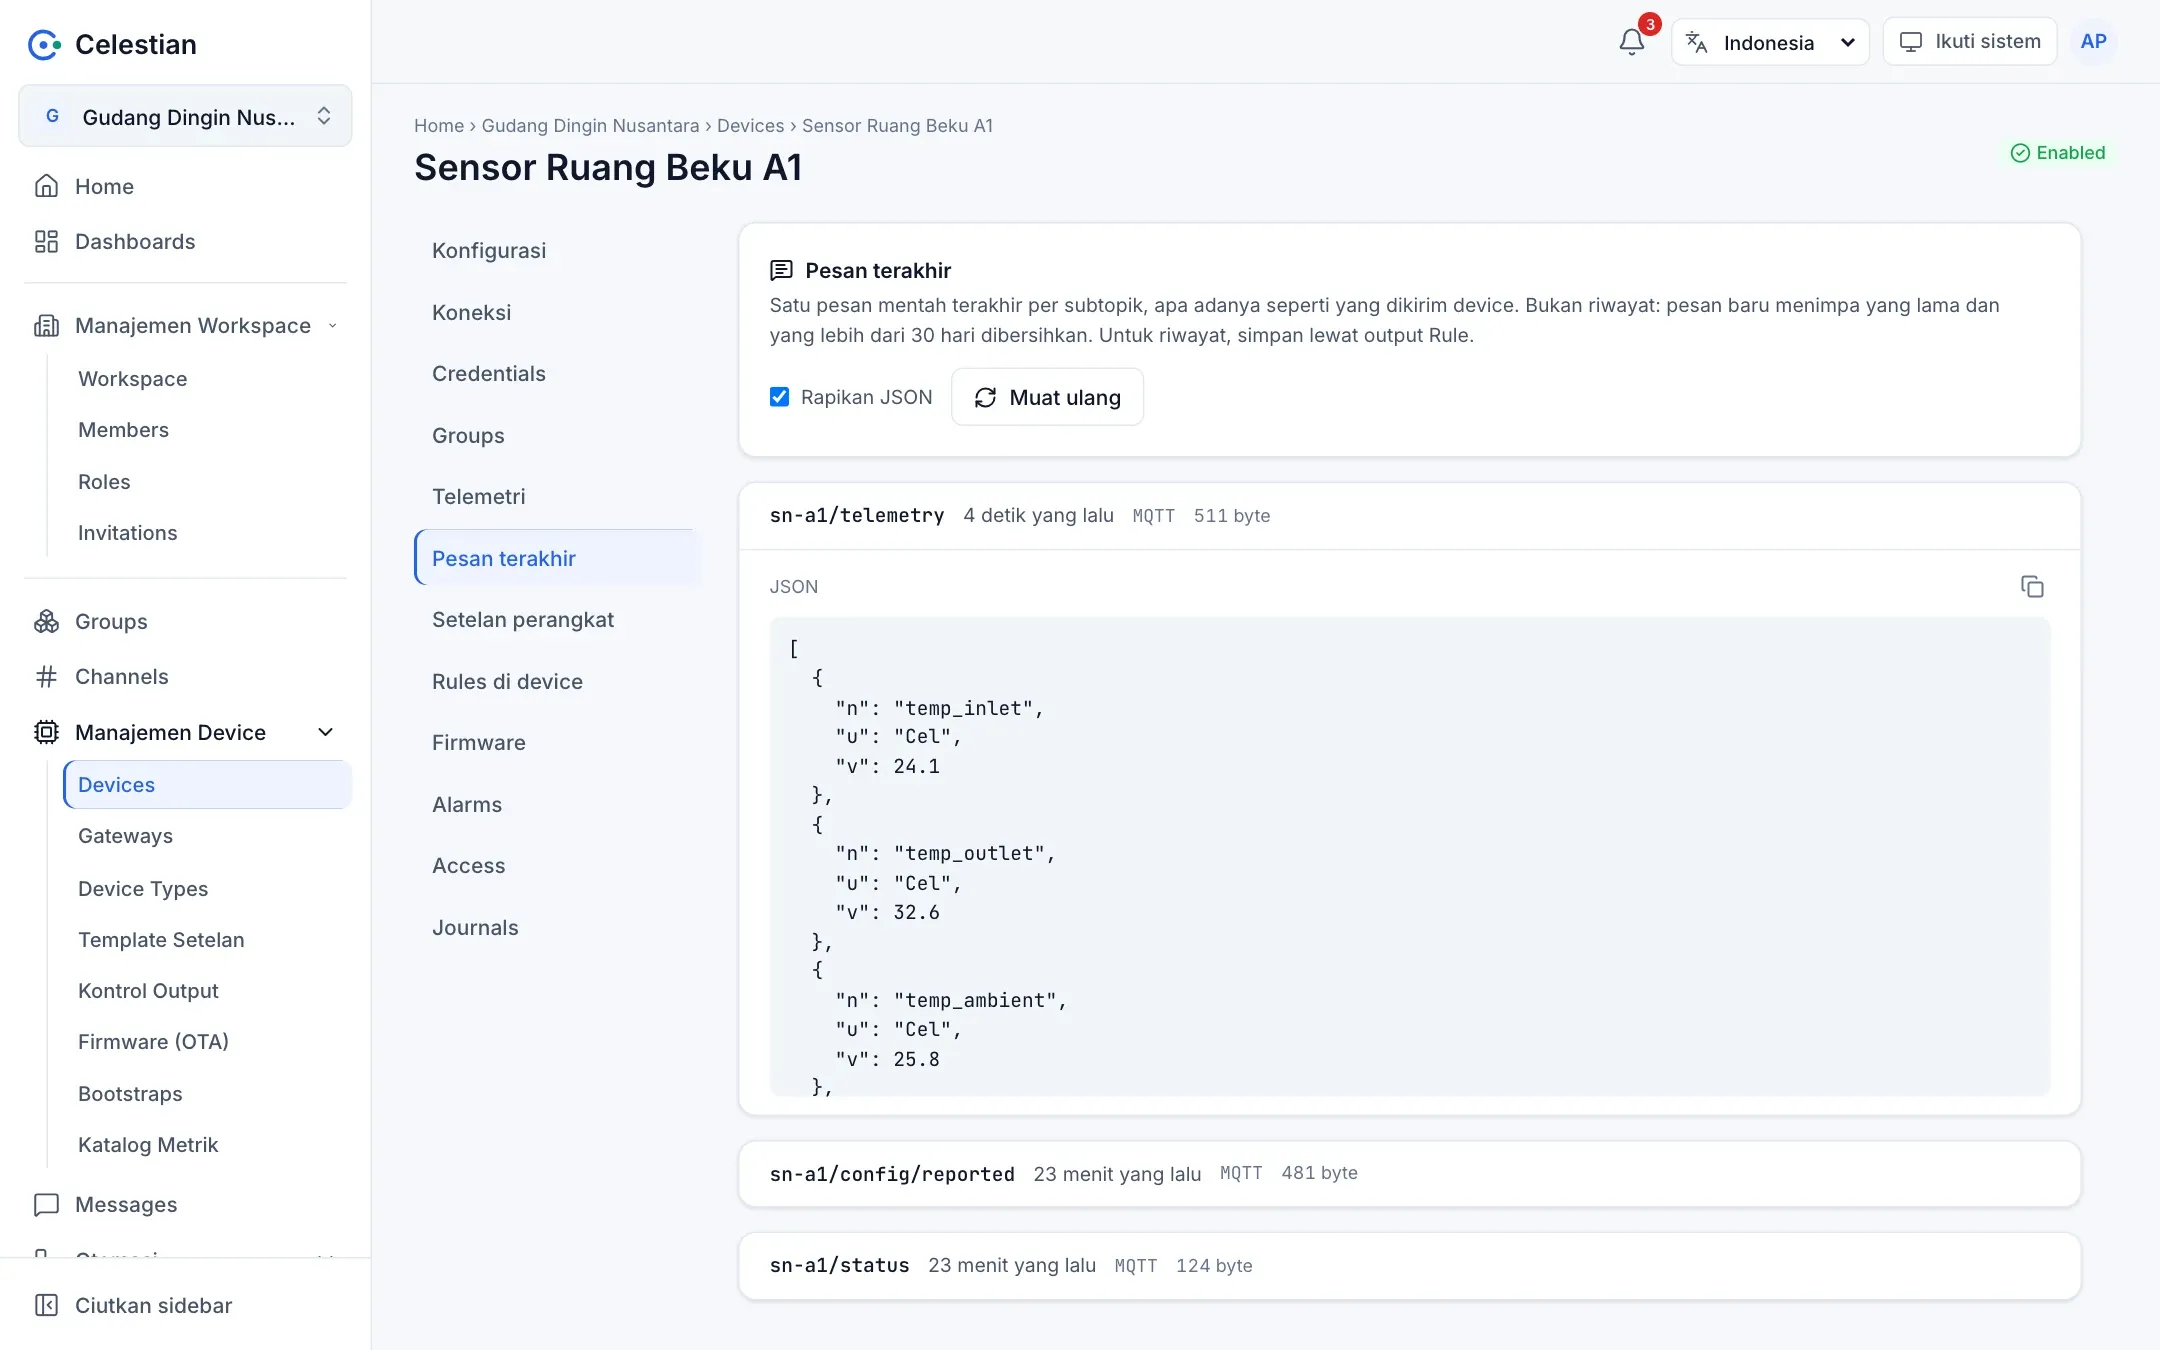Open Gateways in the sidebar
The width and height of the screenshot is (2160, 1350).
(207, 836)
